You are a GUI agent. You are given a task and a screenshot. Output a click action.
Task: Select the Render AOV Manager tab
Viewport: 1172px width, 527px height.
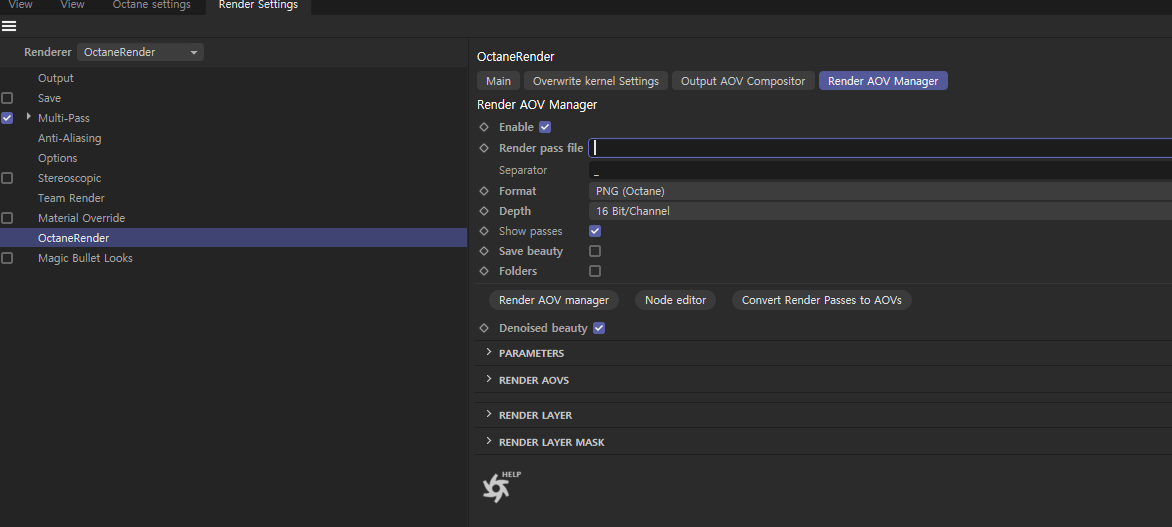click(883, 81)
